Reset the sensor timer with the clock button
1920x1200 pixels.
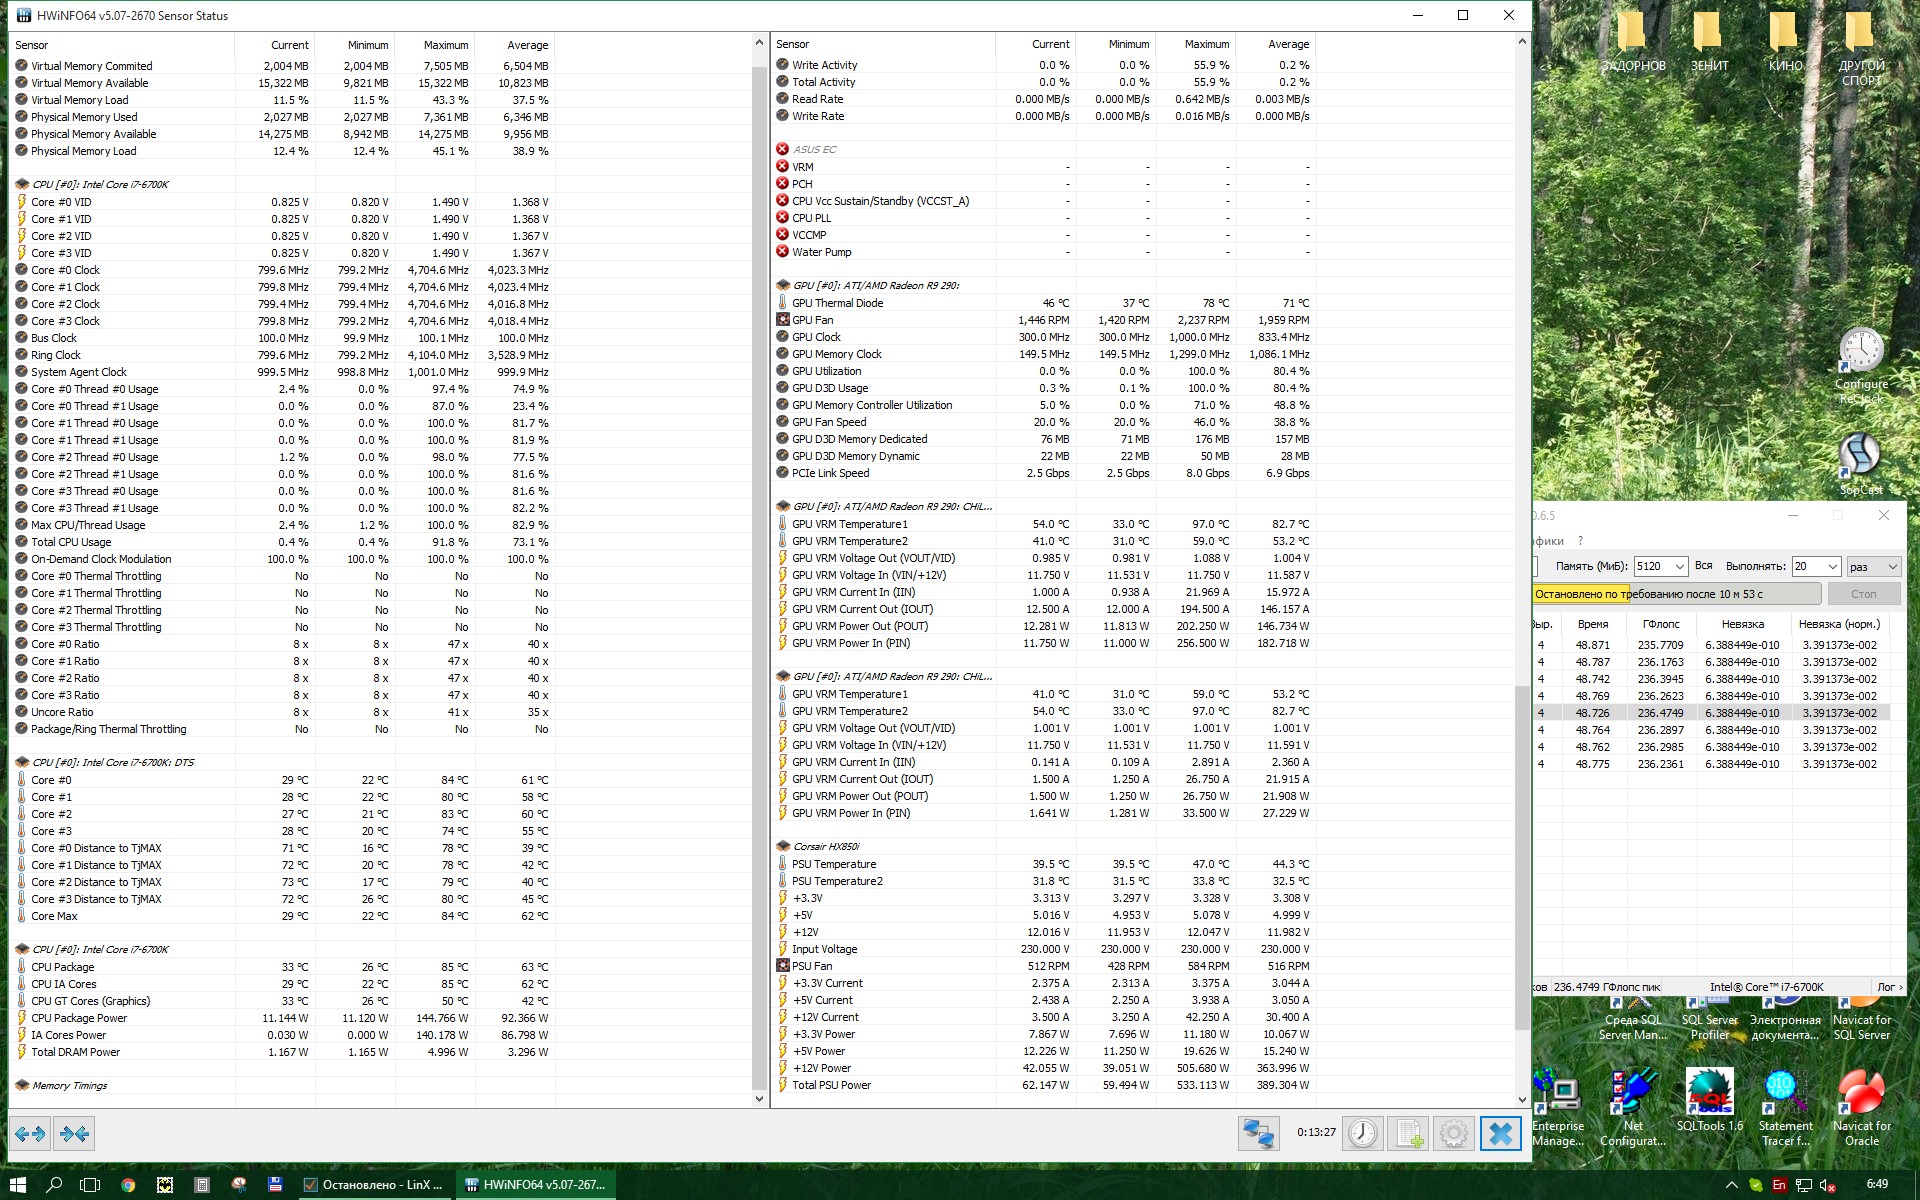[1362, 1133]
